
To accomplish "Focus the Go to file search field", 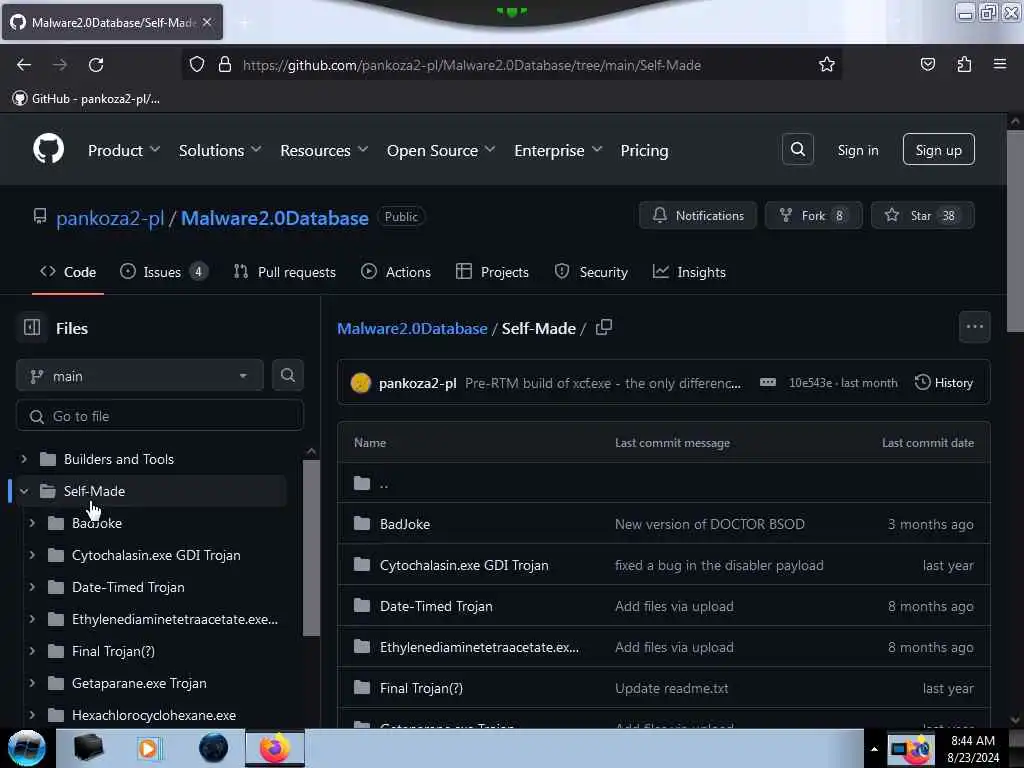I will [159, 416].
